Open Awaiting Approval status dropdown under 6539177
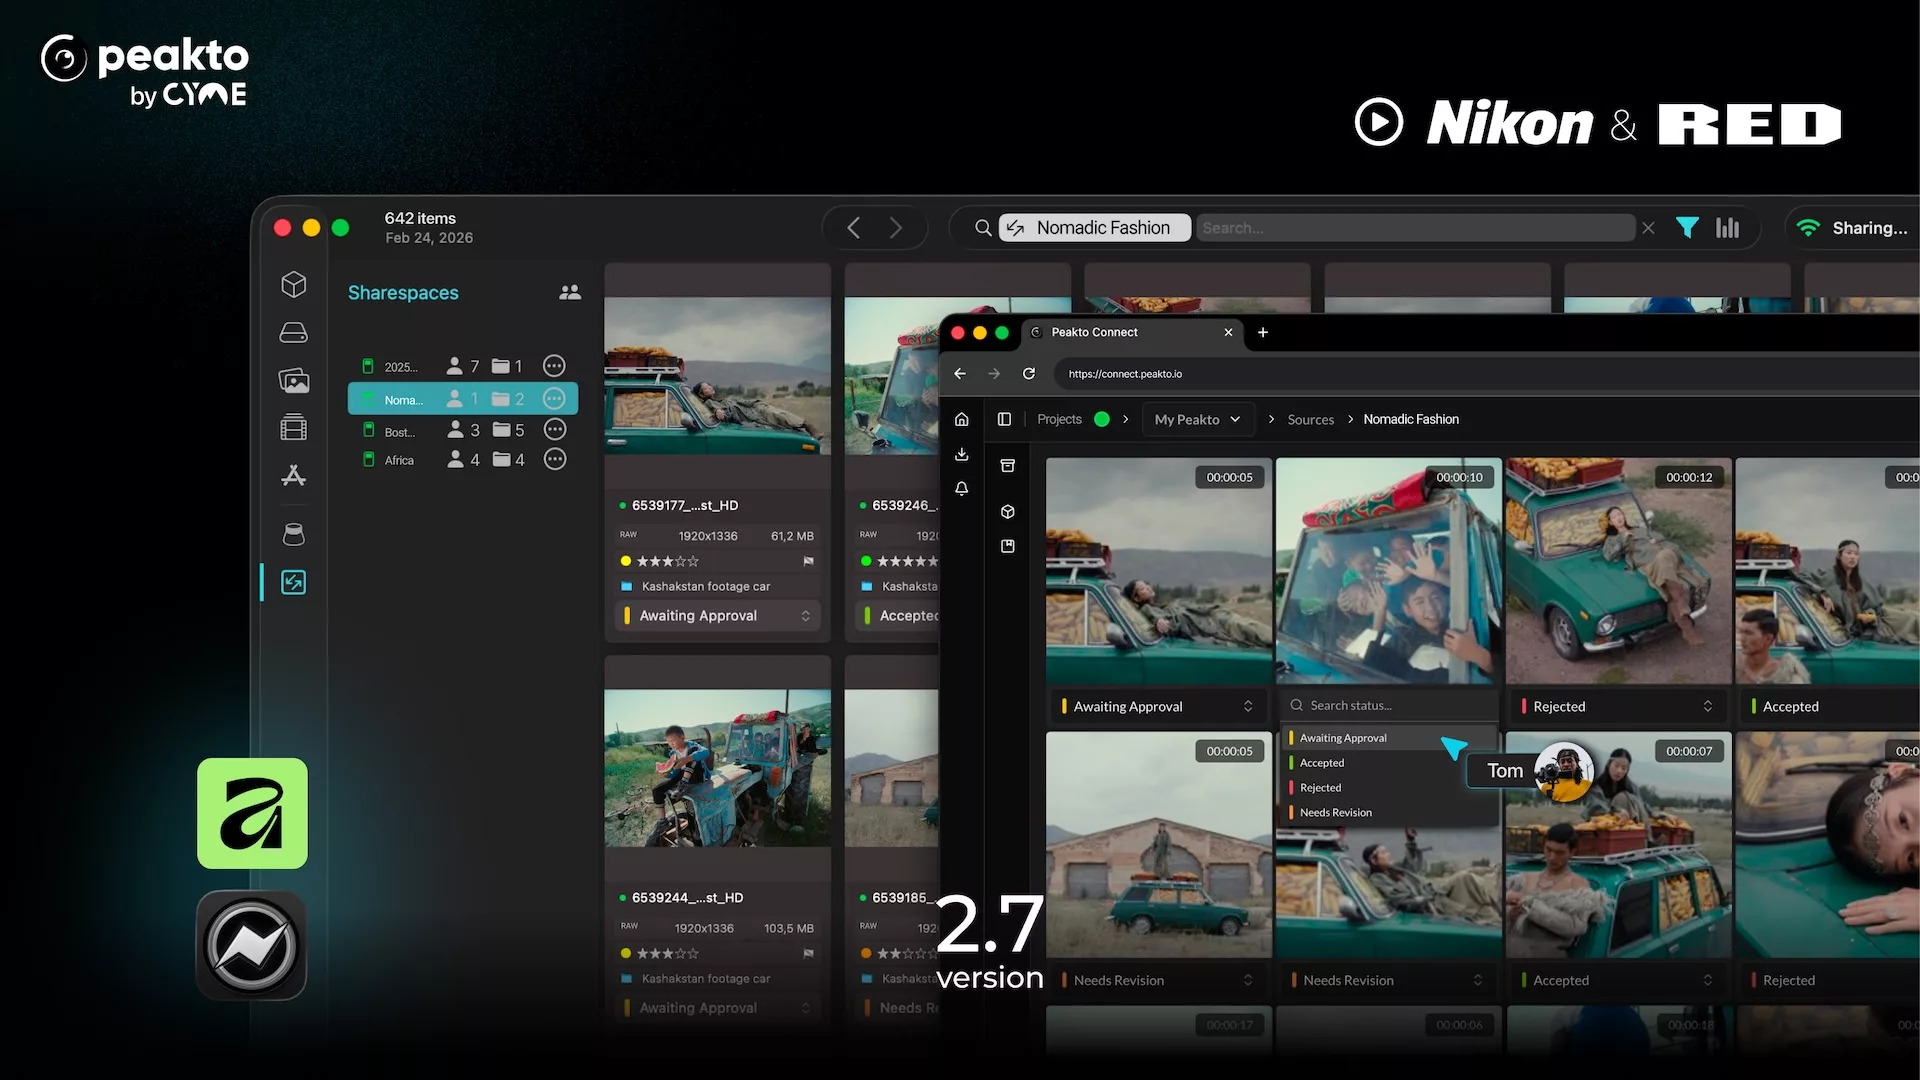Screen dimensions: 1920x1080 [x=717, y=616]
